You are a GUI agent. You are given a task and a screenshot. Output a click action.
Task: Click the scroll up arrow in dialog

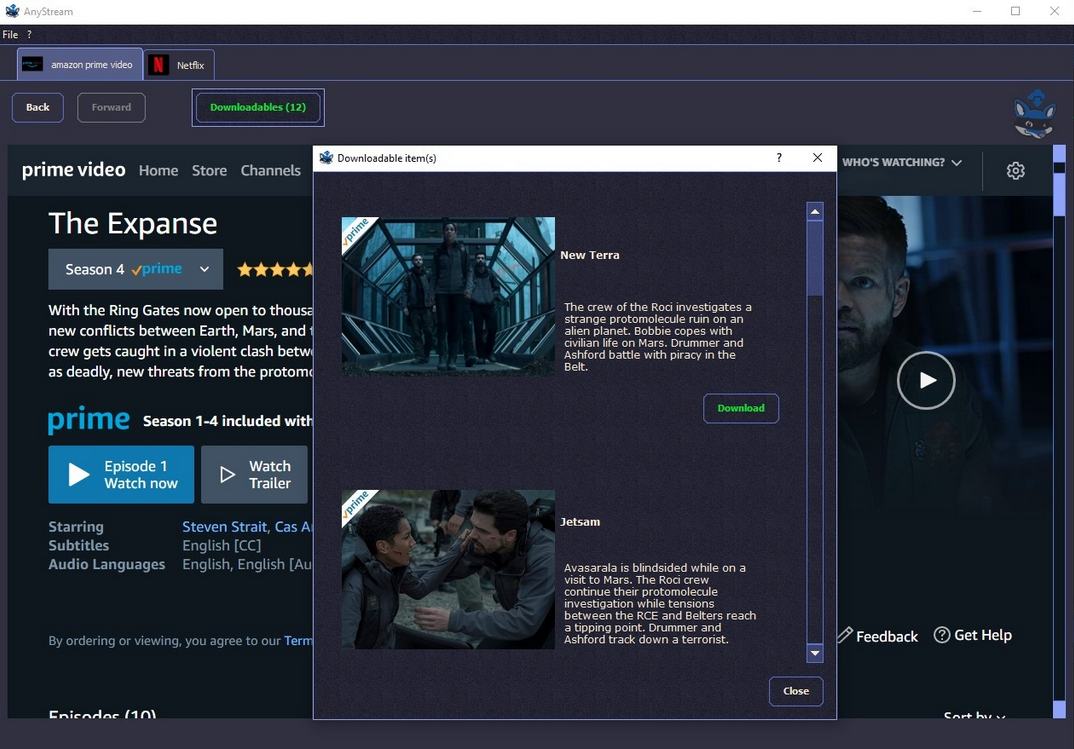[x=815, y=212]
